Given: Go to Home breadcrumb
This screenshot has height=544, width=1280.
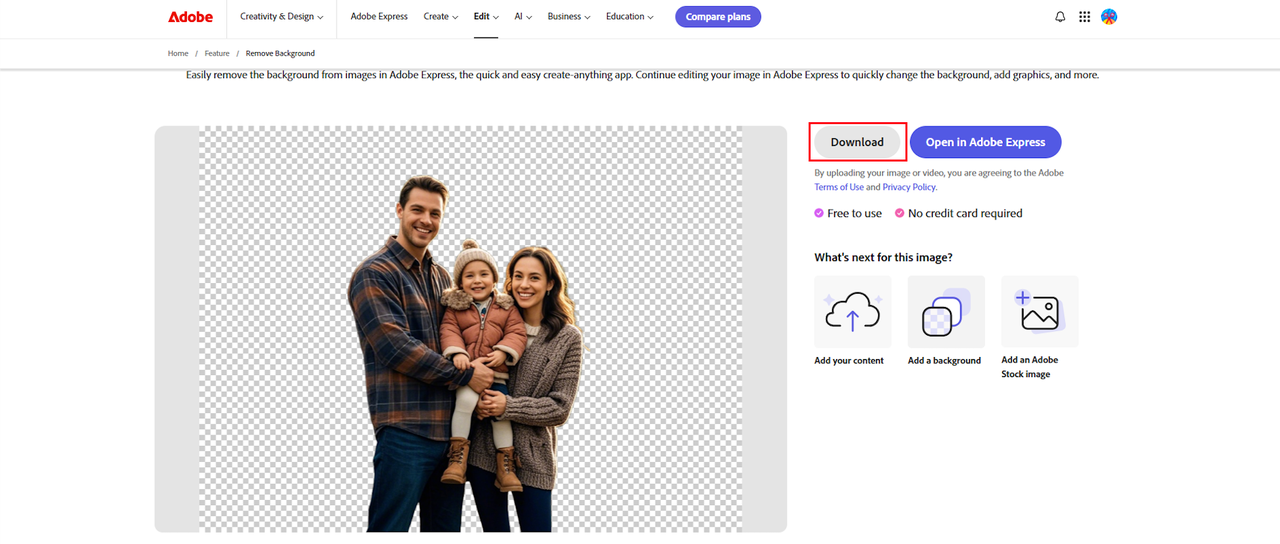Looking at the screenshot, I should tap(178, 53).
